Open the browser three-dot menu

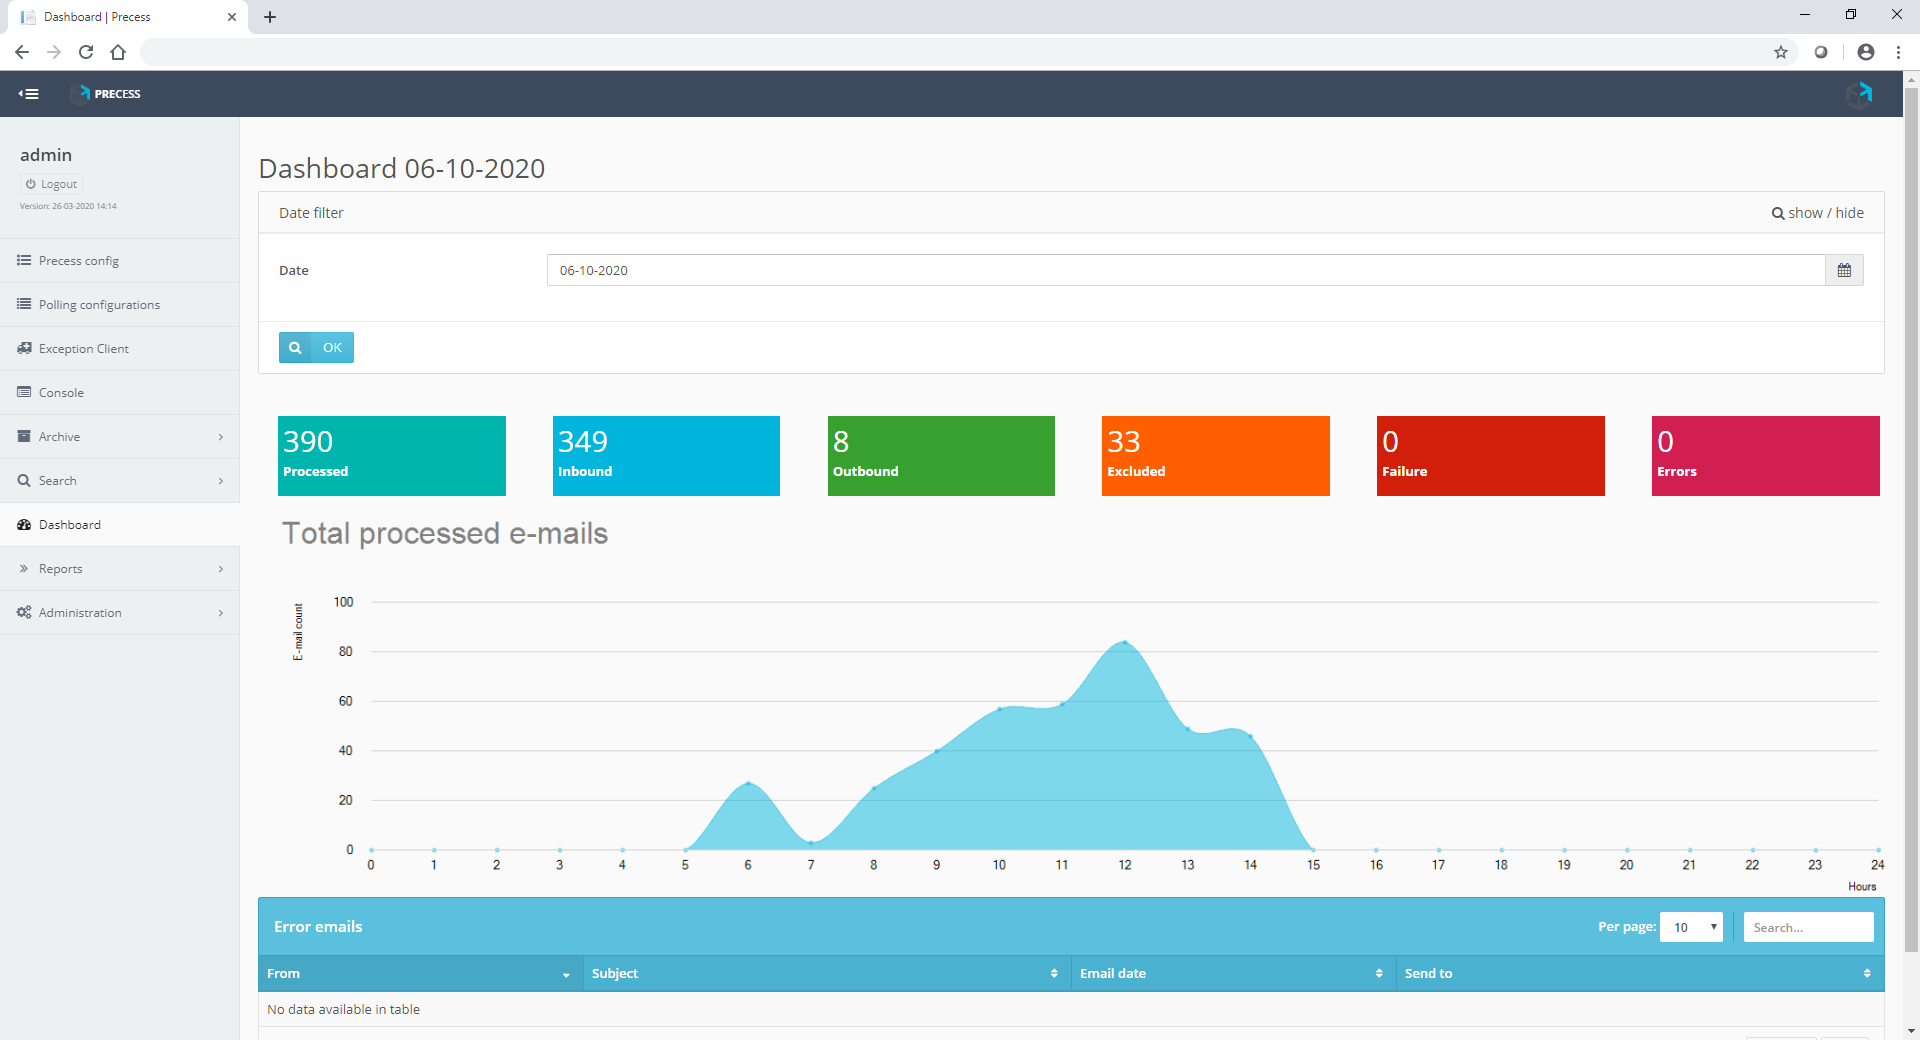click(x=1898, y=52)
